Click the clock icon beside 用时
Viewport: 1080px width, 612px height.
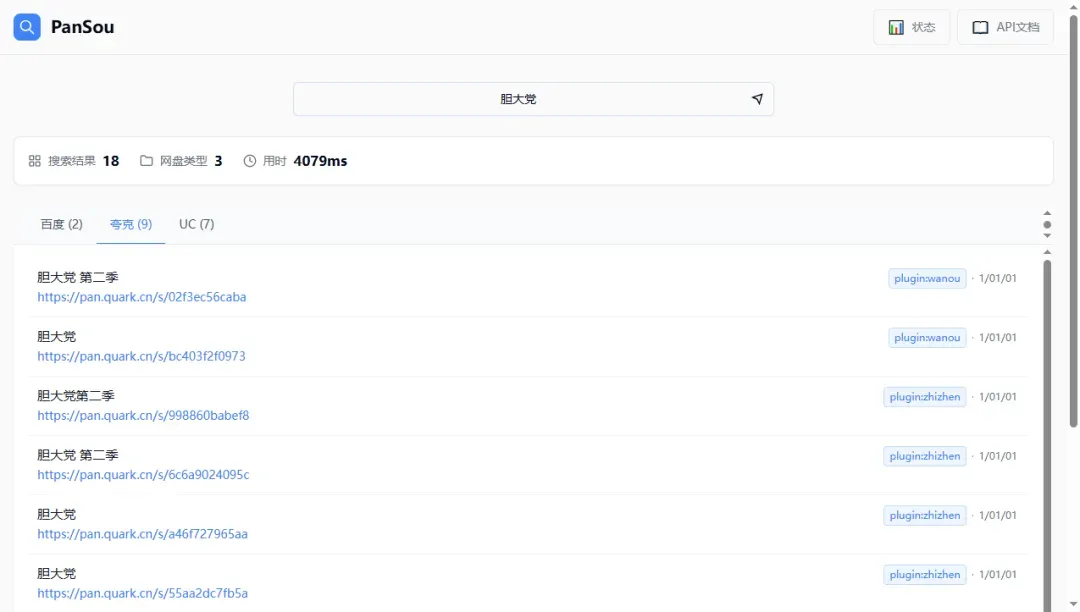250,161
